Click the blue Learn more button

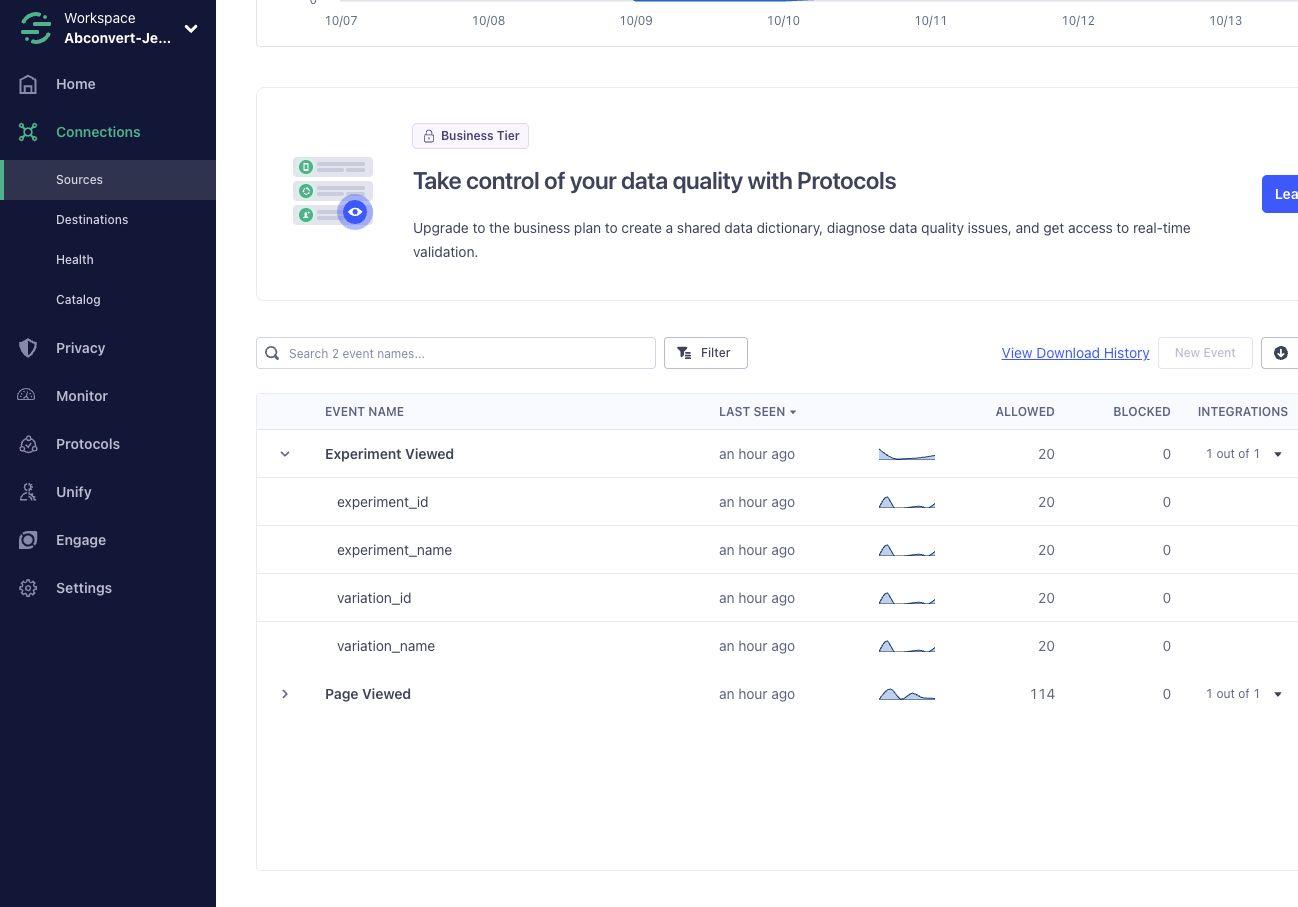pos(1280,194)
